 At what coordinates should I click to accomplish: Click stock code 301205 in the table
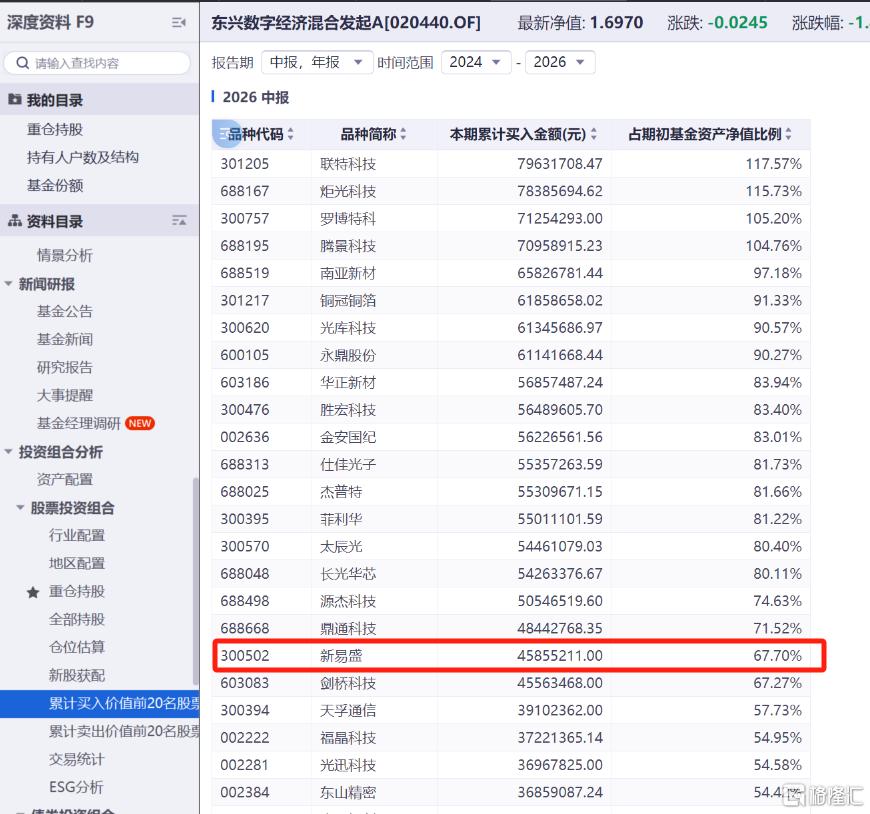(x=245, y=164)
